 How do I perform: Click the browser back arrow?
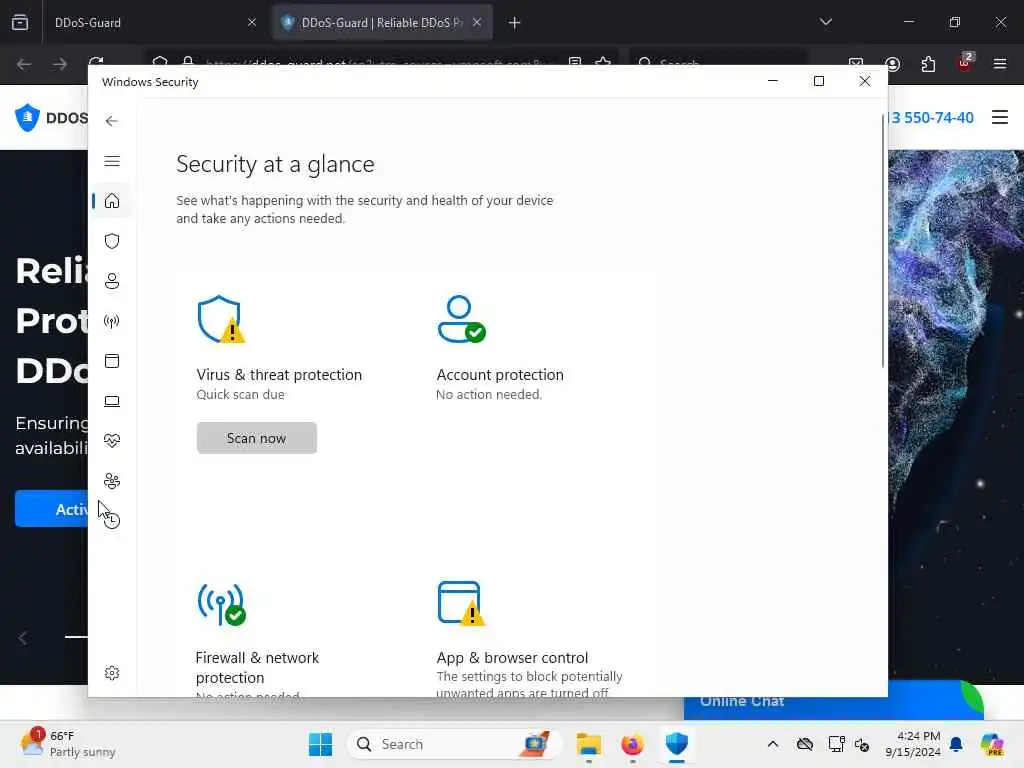click(x=24, y=64)
